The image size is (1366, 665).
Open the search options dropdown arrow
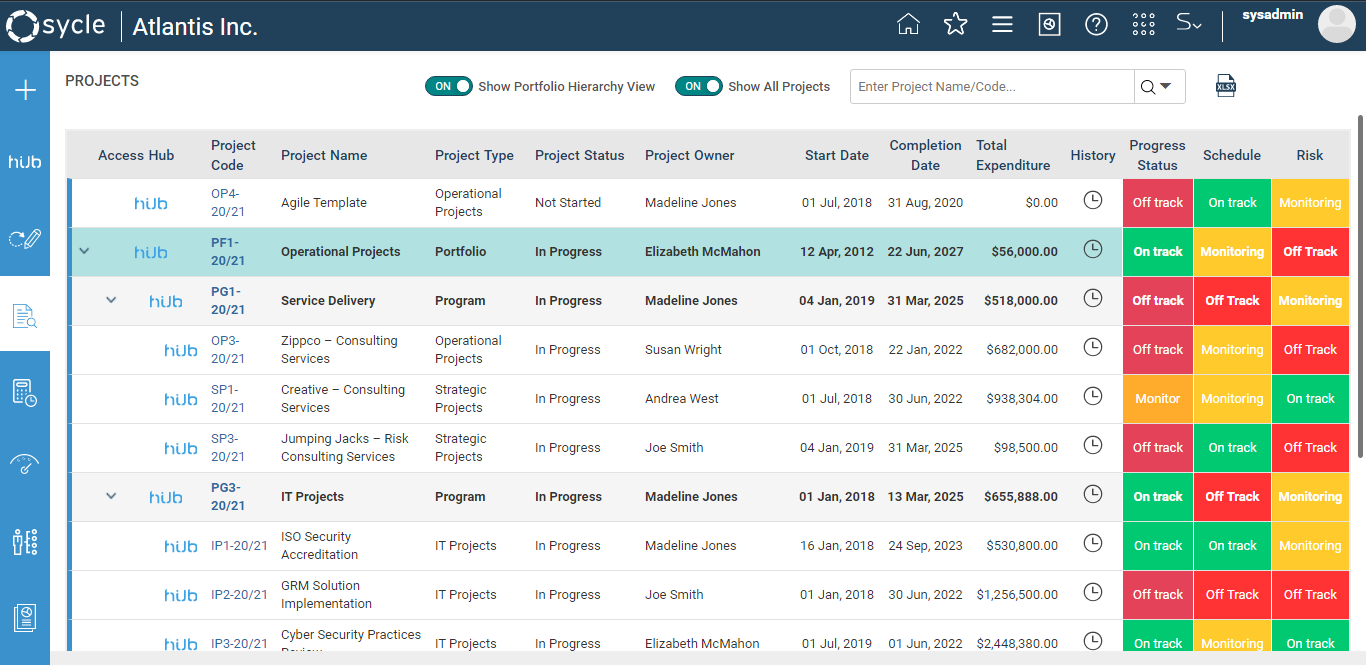[1166, 87]
